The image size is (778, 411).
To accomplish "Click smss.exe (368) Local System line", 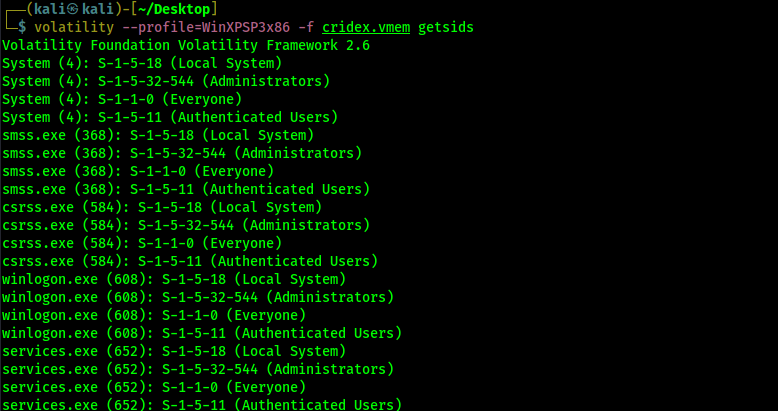I will pyautogui.click(x=158, y=135).
